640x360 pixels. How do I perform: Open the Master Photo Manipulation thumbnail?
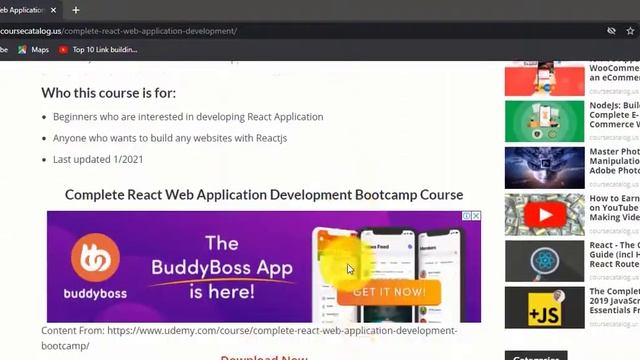(544, 168)
